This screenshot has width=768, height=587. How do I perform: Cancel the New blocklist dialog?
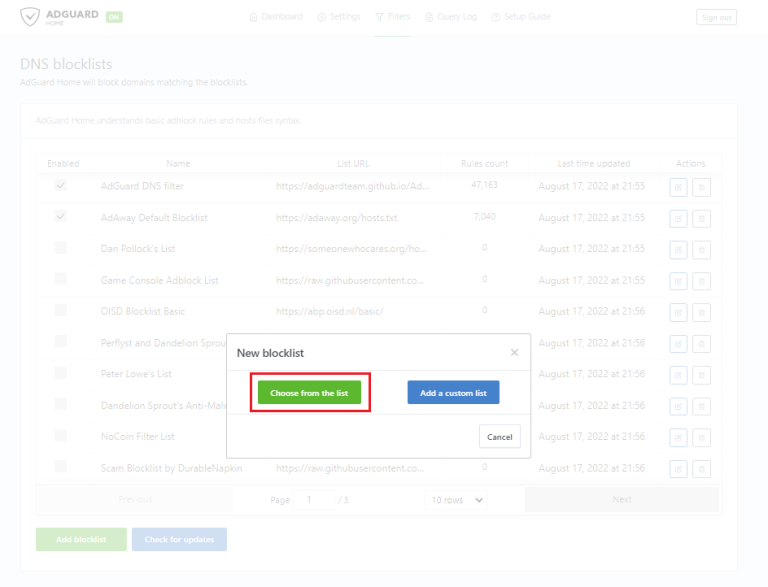point(499,437)
